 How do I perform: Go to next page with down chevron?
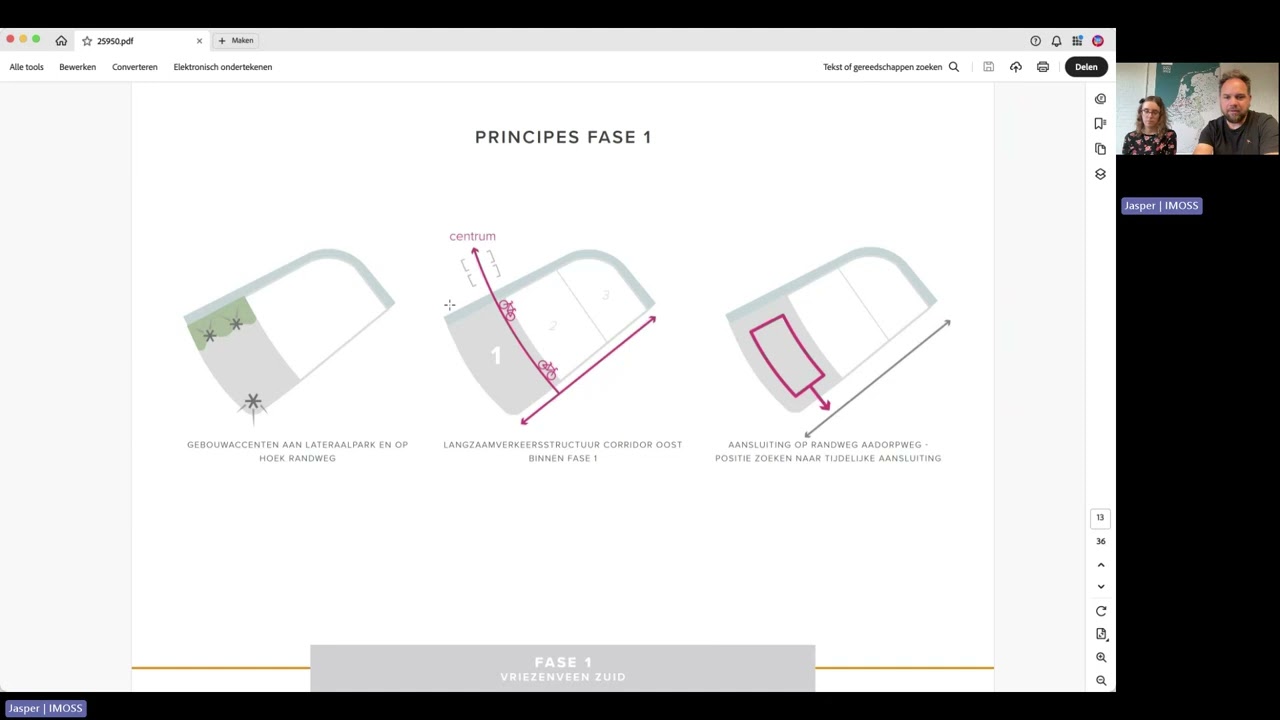(x=1101, y=587)
